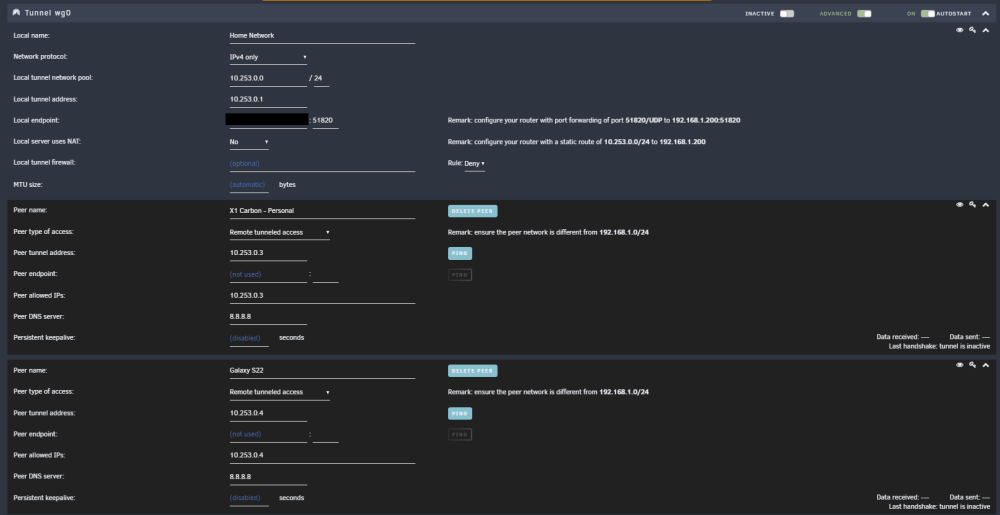Screen dimensions: 1000x515
Task: Click the redacted Local endpoint field
Action: click(x=267, y=119)
